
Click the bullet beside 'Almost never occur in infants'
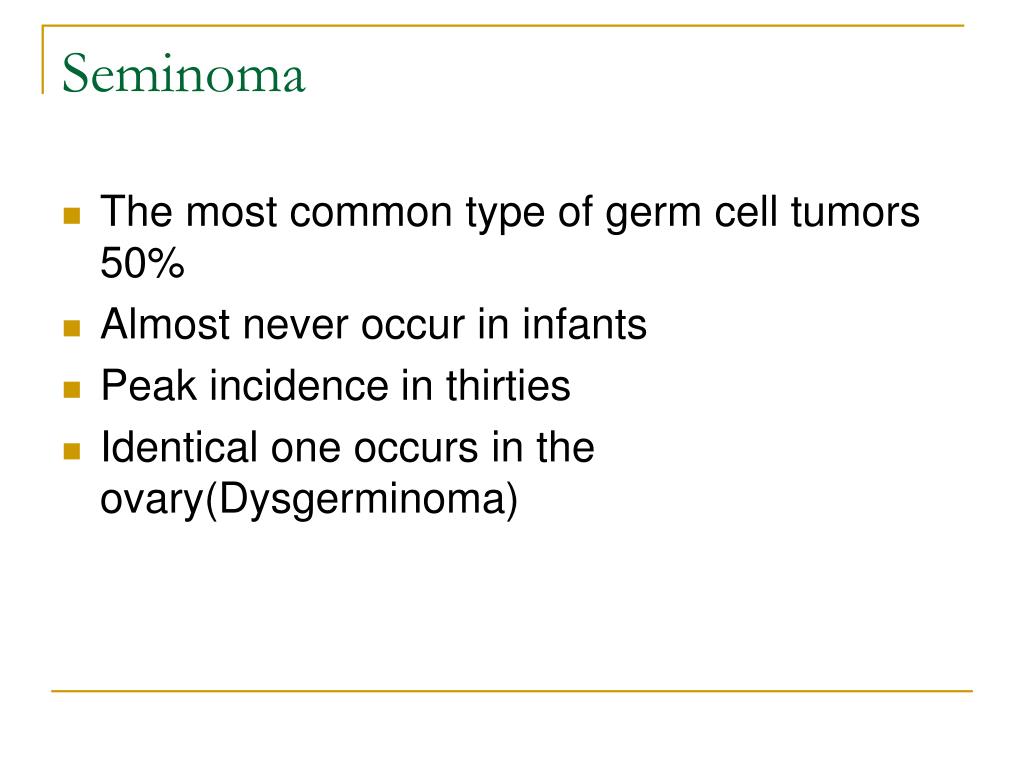pos(72,328)
